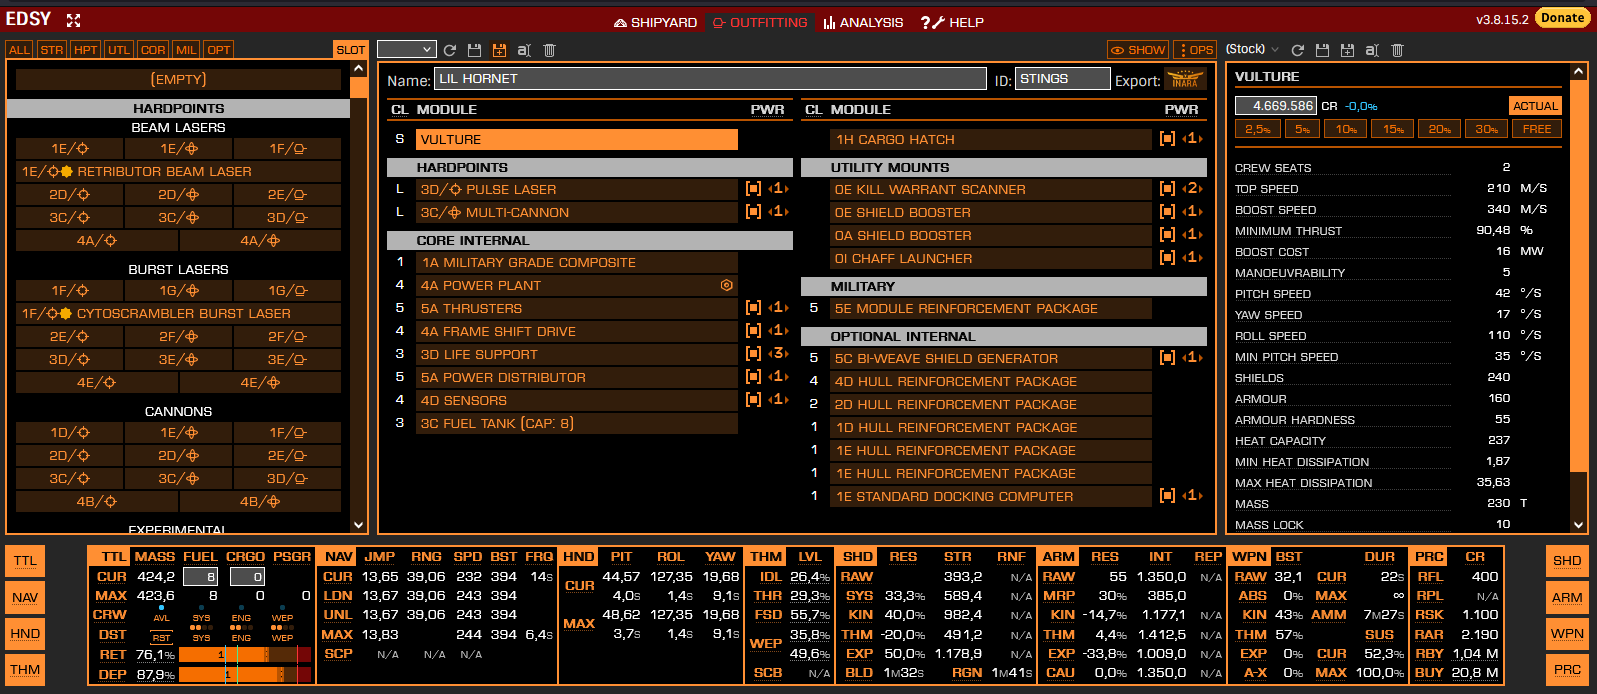
Task: Click the SHOW eye button
Action: pyautogui.click(x=1137, y=50)
